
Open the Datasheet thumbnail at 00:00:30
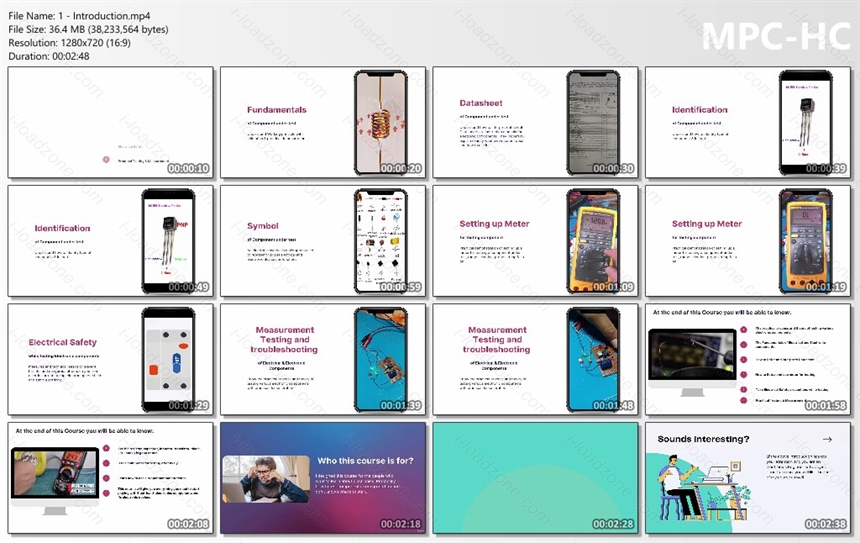535,122
